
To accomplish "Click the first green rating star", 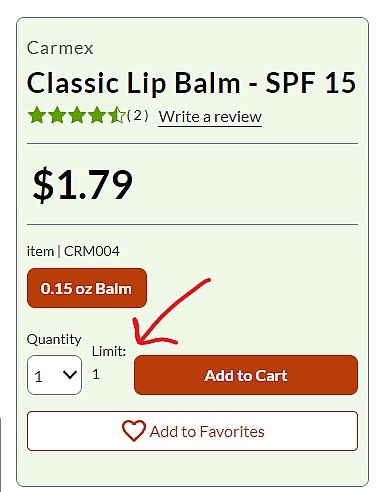I will pos(37,115).
